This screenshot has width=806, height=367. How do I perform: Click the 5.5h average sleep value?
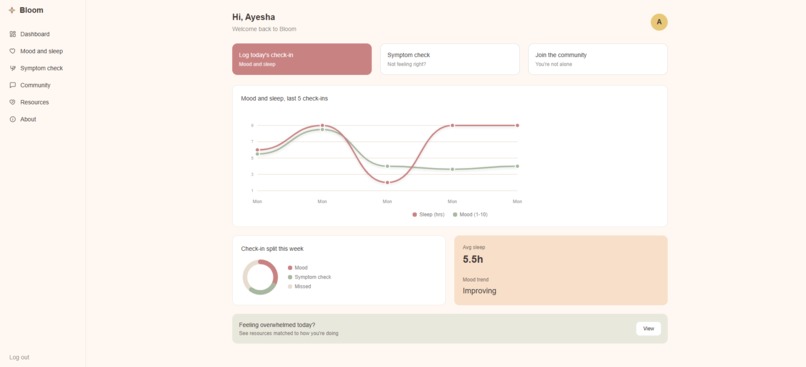(x=473, y=260)
